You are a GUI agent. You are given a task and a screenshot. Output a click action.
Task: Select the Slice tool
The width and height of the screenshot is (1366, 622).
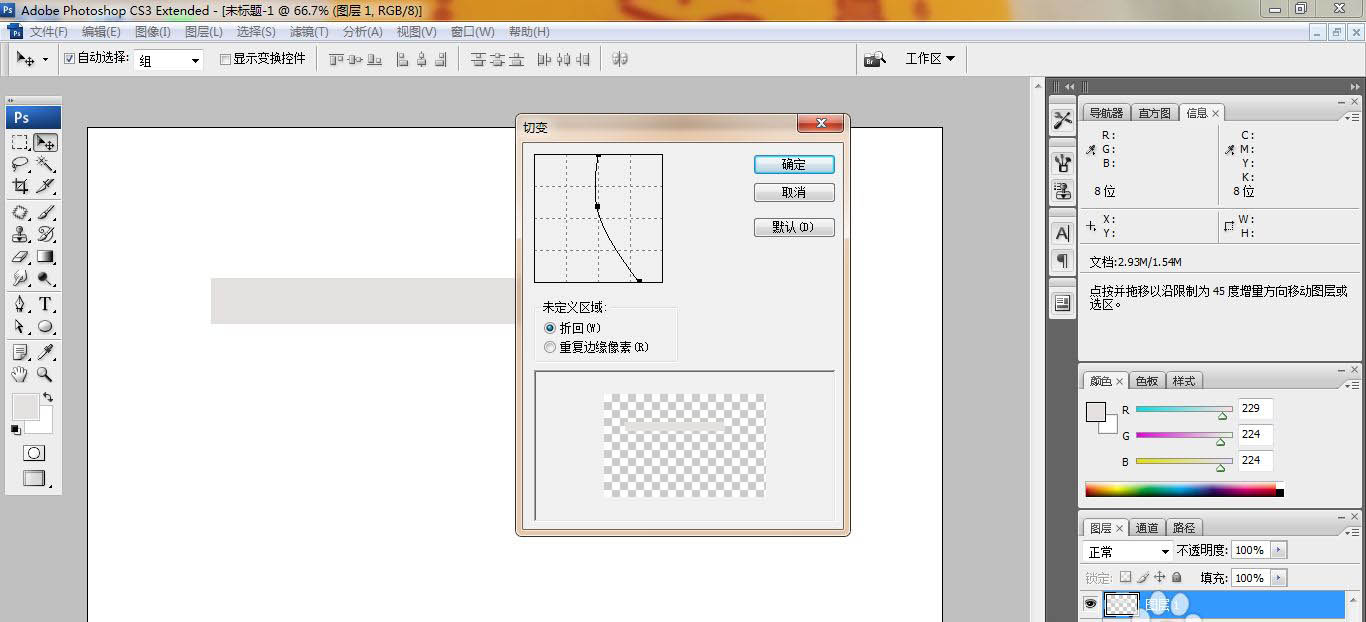pyautogui.click(x=45, y=186)
